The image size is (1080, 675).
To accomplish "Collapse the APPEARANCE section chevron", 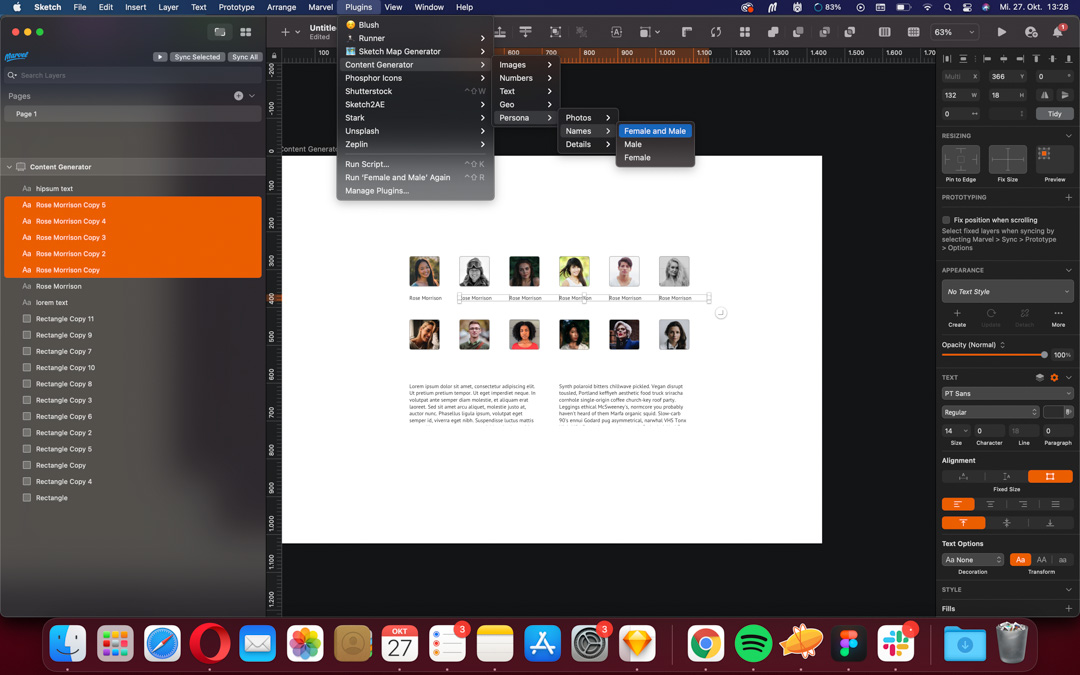I will point(1068,270).
